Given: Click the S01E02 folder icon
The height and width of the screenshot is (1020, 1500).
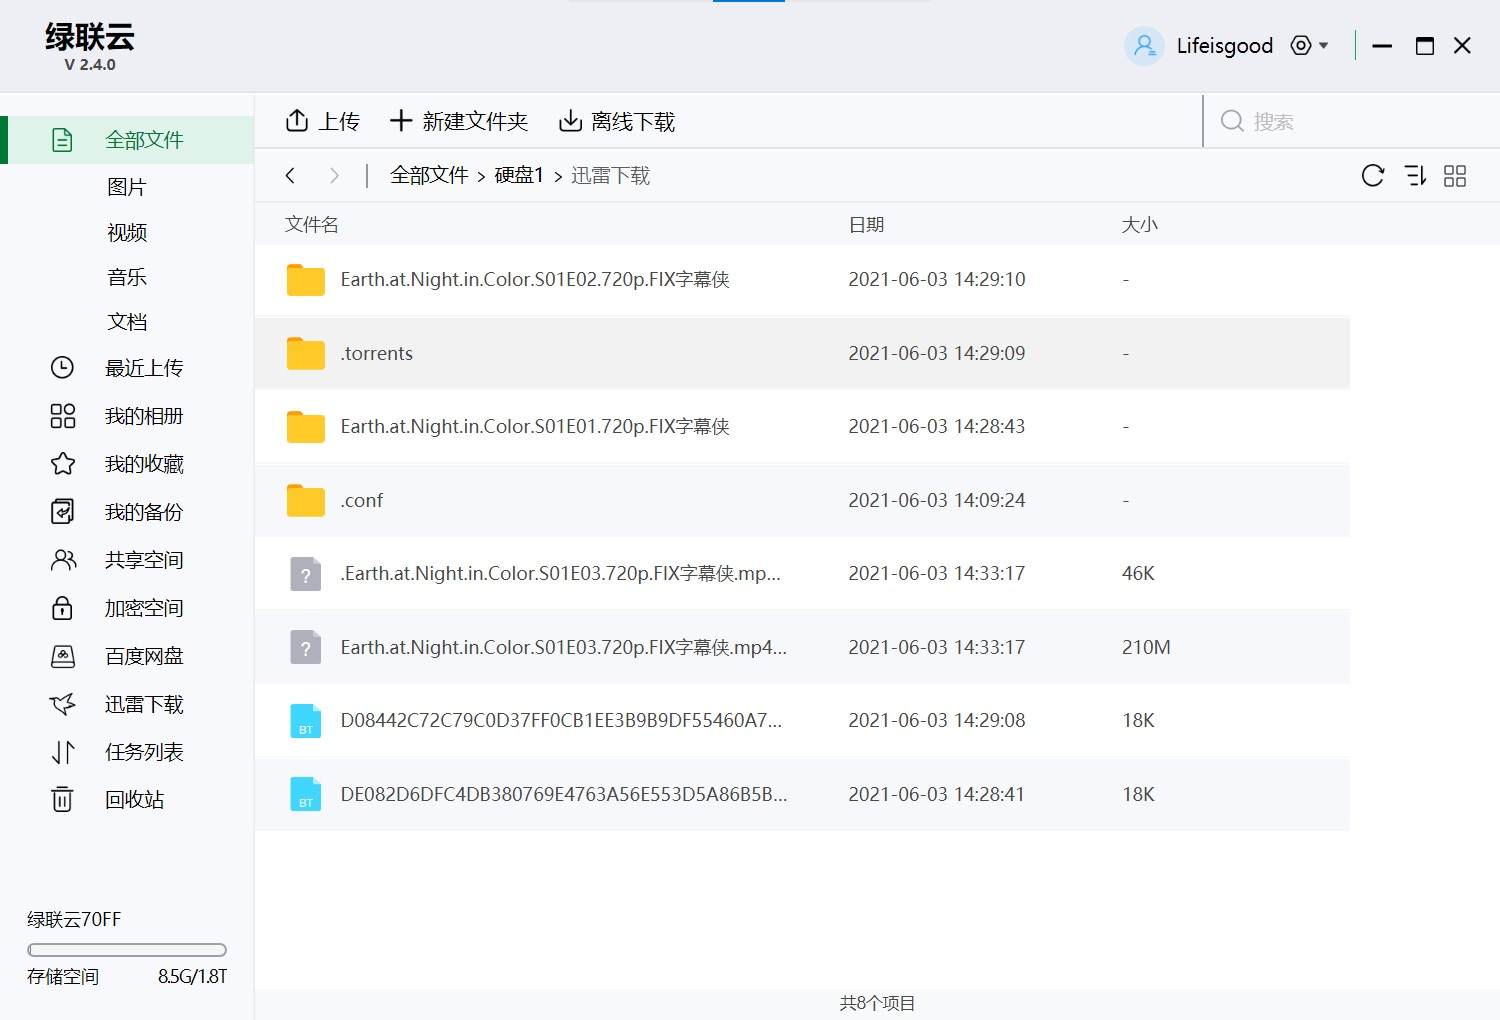Looking at the screenshot, I should coord(306,280).
